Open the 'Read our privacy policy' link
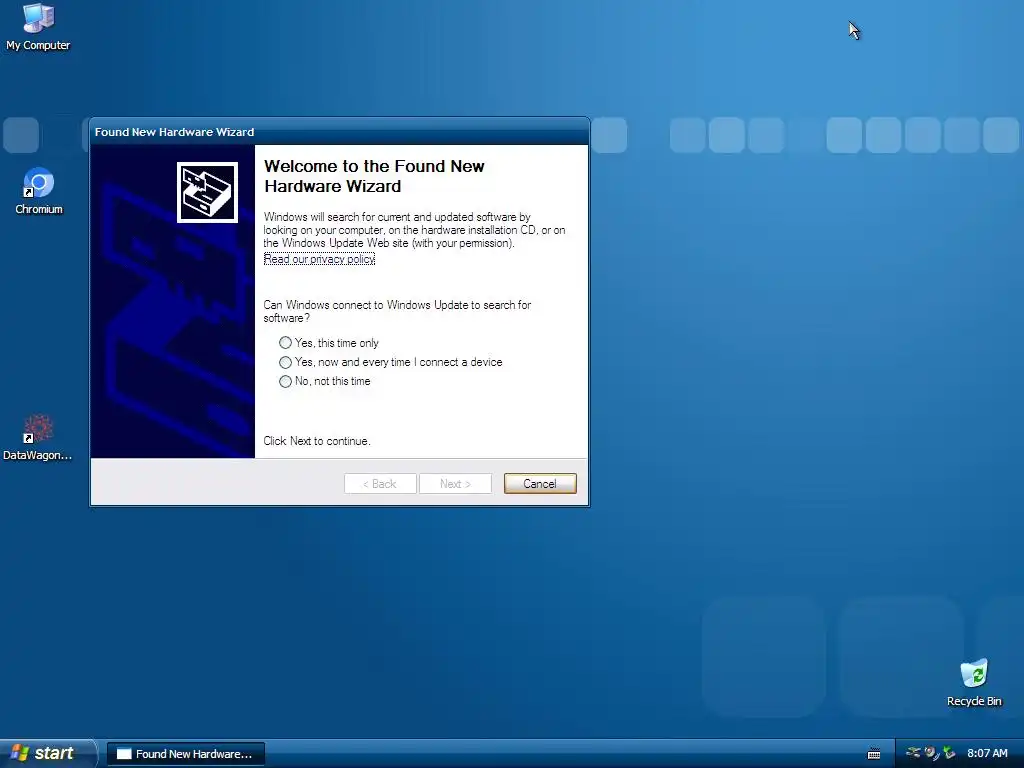This screenshot has height=768, width=1024. tap(319, 259)
